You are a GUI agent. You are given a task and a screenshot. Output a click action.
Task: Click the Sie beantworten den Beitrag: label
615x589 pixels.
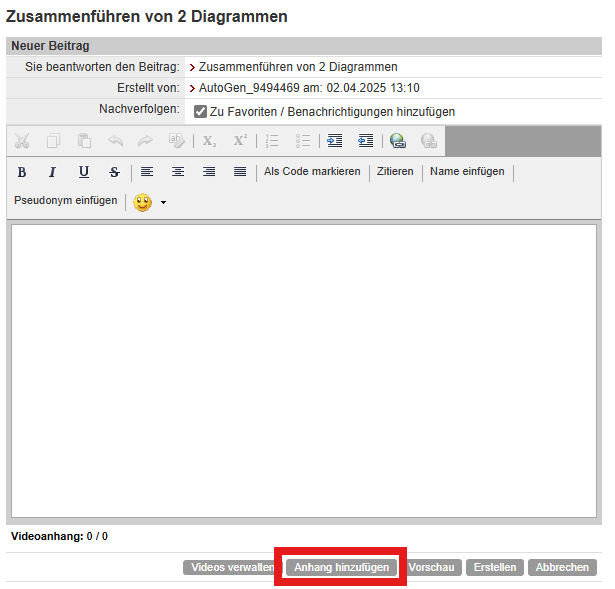coord(102,67)
